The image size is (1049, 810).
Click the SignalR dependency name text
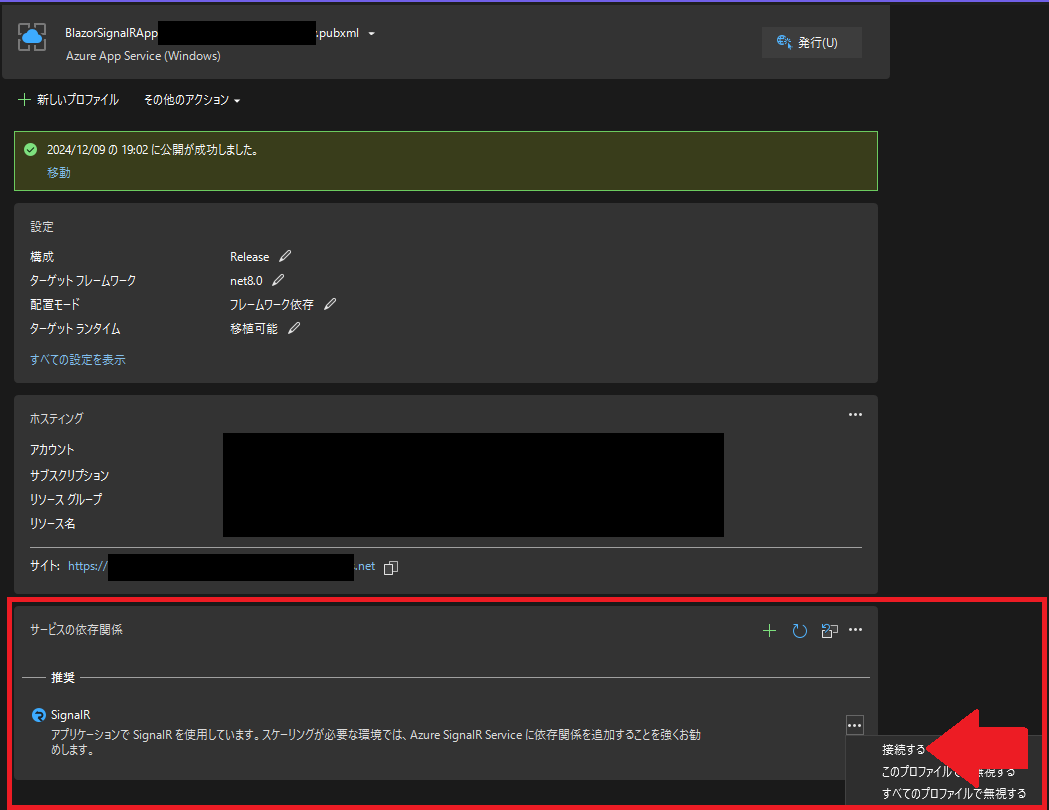(x=70, y=715)
